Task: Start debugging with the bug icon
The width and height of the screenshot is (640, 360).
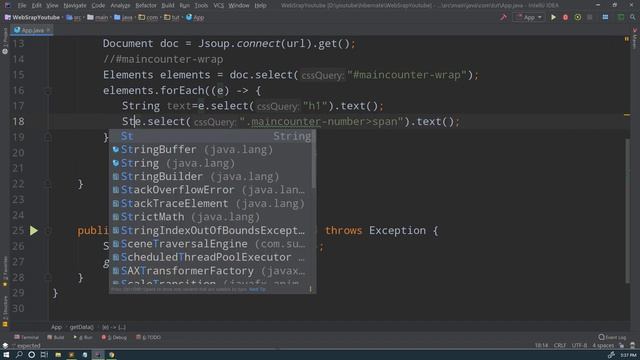Action: [565, 18]
